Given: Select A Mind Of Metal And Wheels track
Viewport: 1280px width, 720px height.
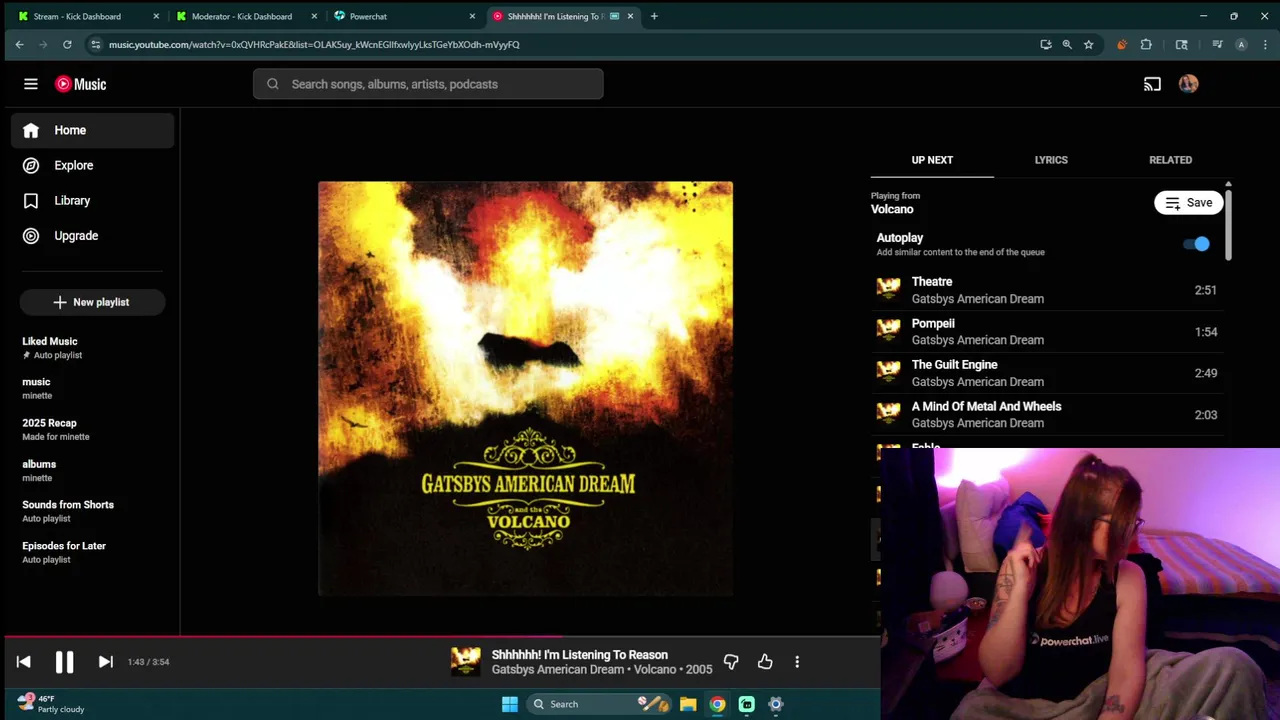Looking at the screenshot, I should [1047, 415].
